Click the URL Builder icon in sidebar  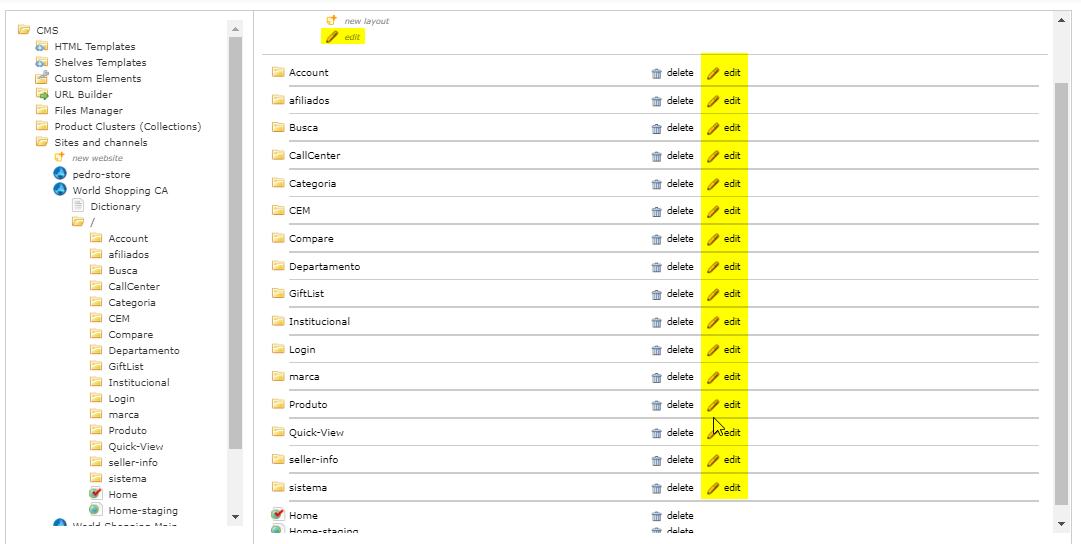42,95
